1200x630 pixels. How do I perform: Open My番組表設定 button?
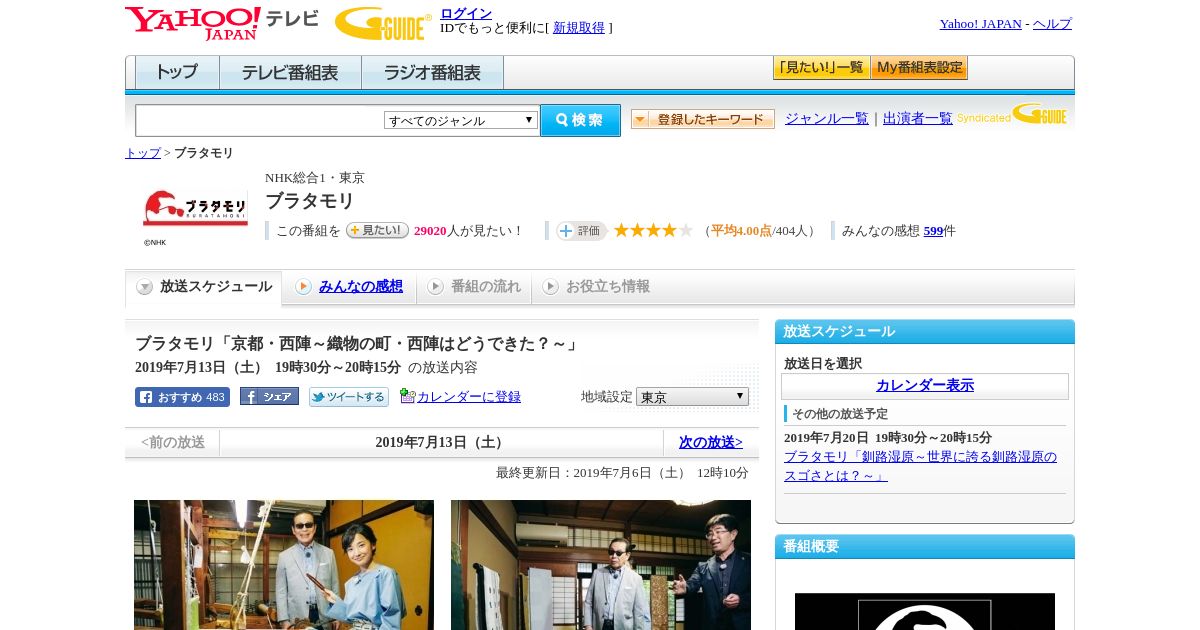(919, 68)
